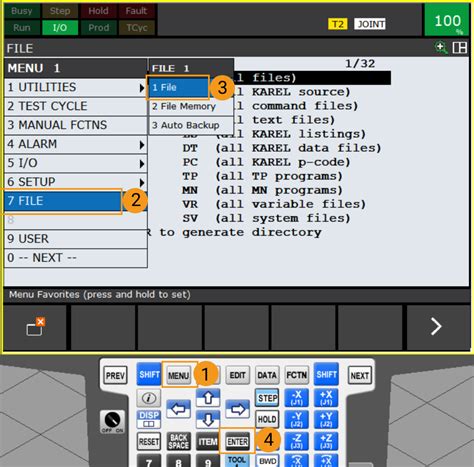Click the RESET key
The image size is (474, 467).
[x=149, y=441]
